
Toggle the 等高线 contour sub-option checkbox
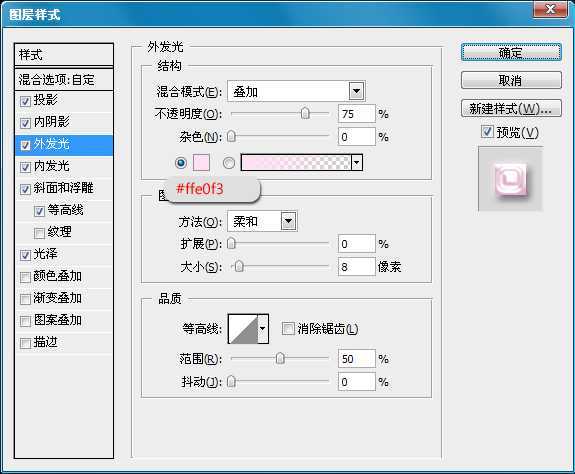pyautogui.click(x=39, y=211)
